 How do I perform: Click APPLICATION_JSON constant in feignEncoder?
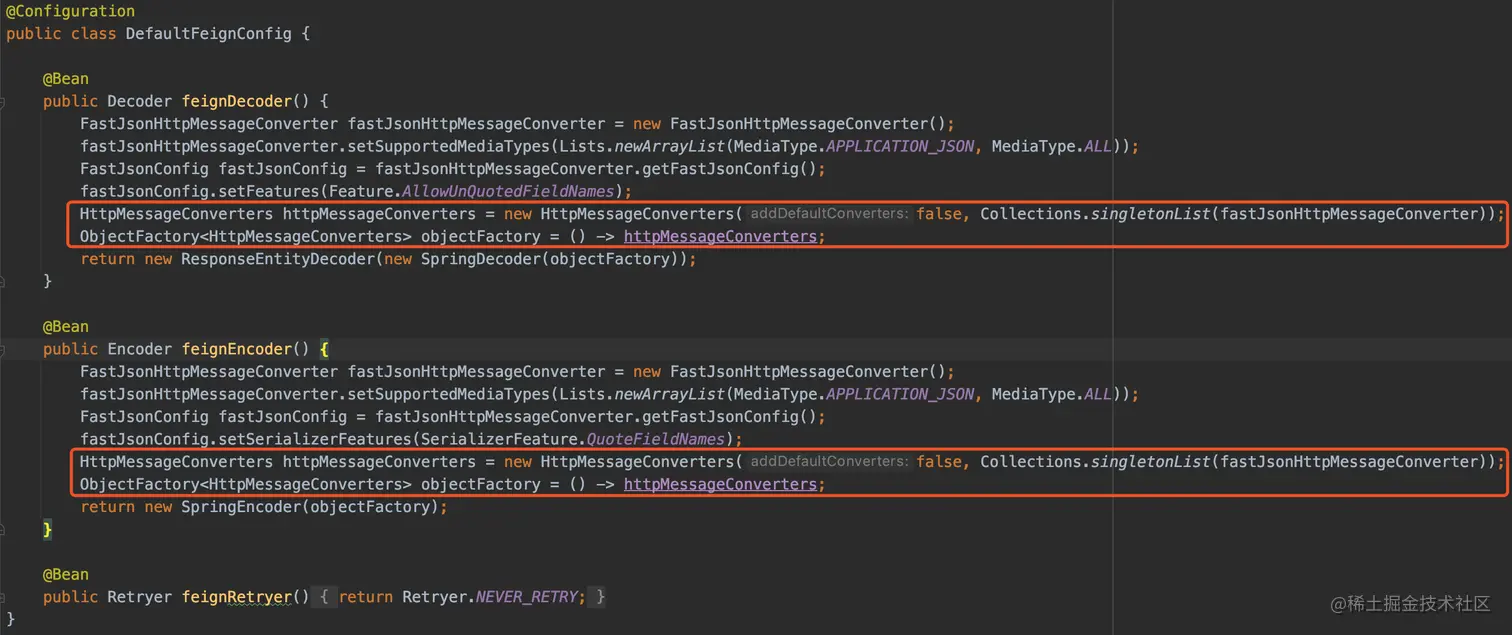coord(899,394)
